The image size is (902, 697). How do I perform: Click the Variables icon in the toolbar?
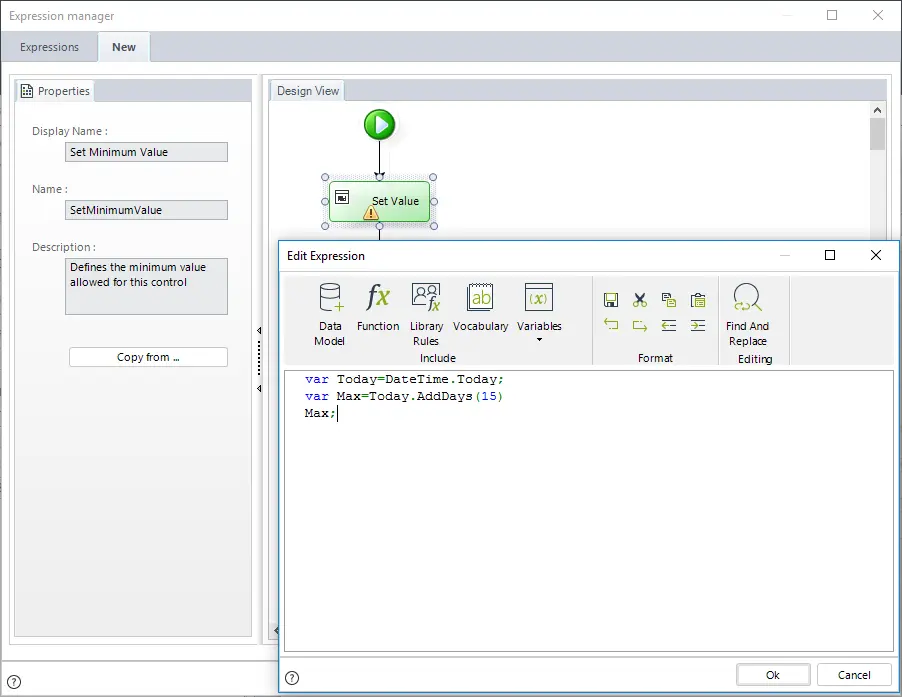coord(539,297)
